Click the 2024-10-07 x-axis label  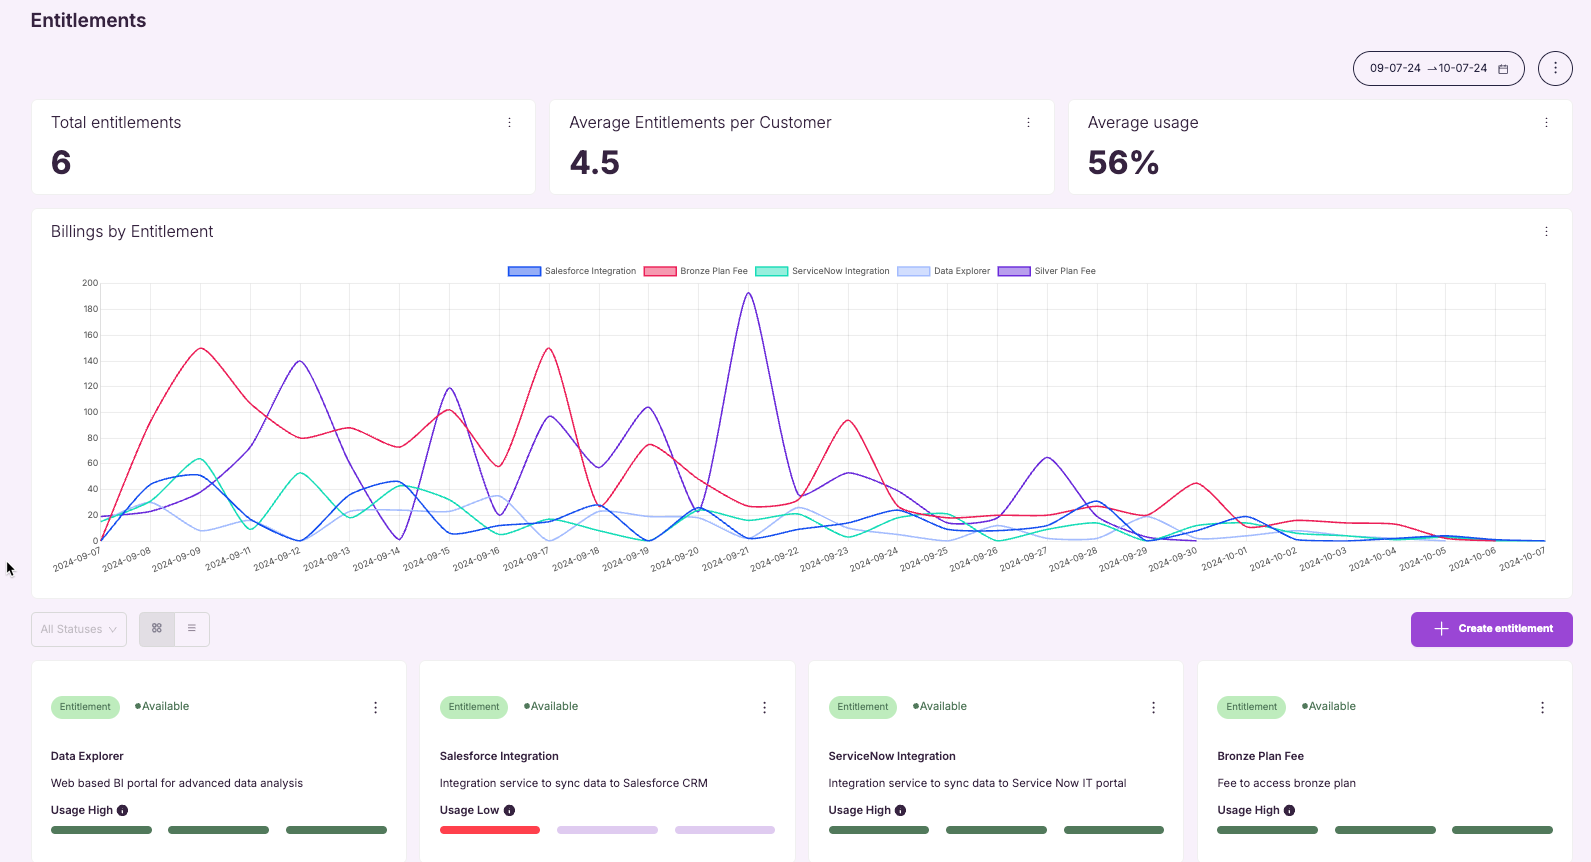[x=1522, y=559]
